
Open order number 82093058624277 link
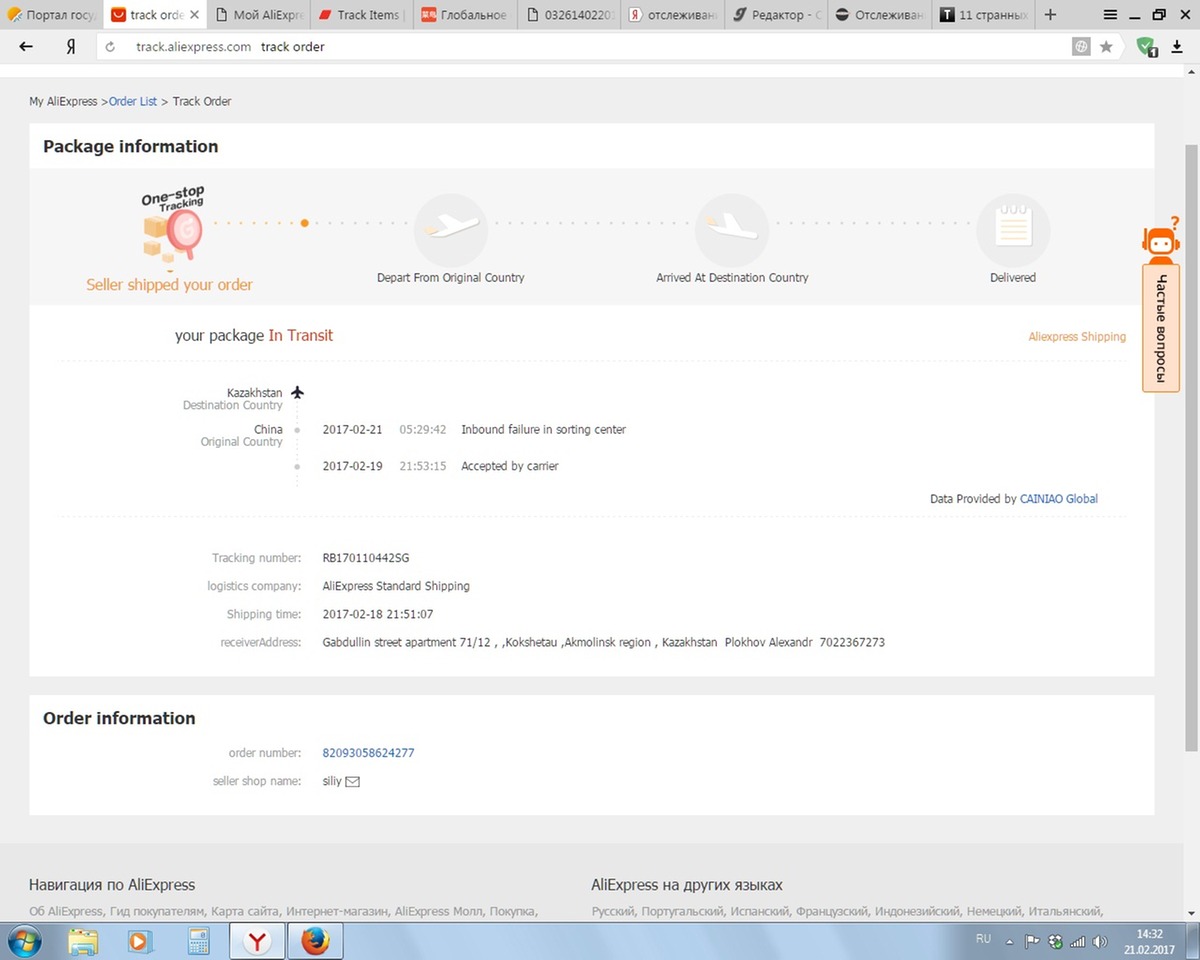tap(367, 753)
